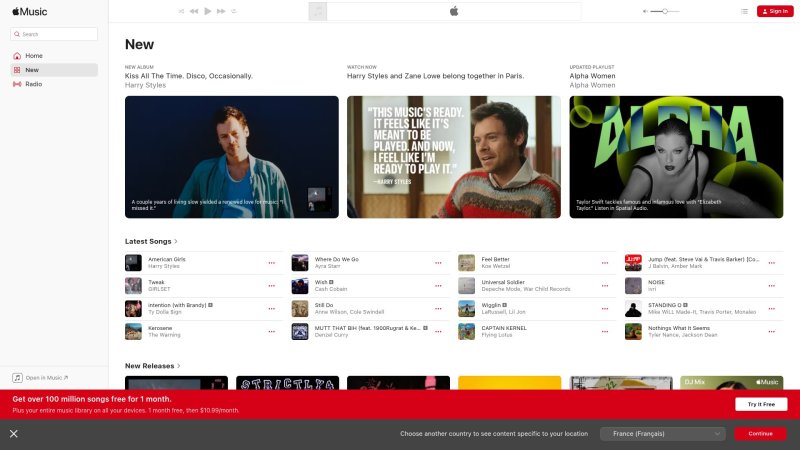The height and width of the screenshot is (450, 800).
Task: Open more options for American Girls
Action: pos(271,263)
